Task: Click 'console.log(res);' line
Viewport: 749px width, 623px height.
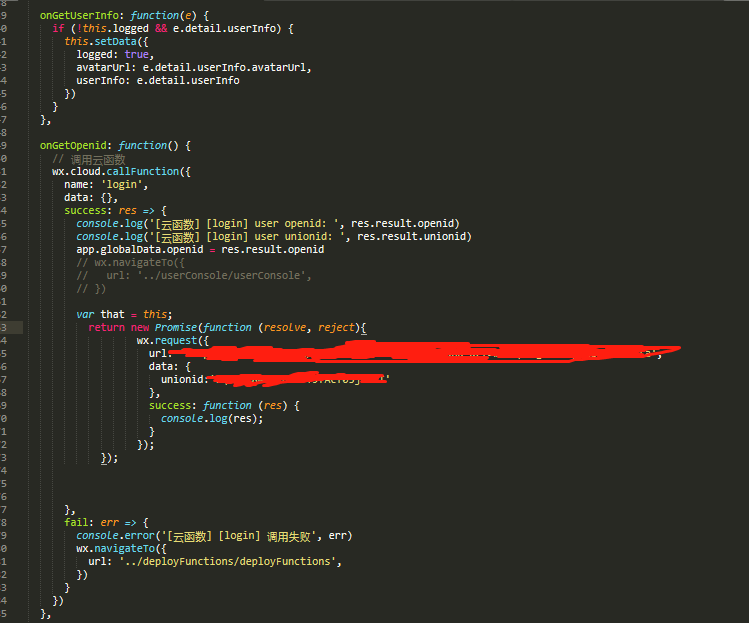Action: [x=212, y=419]
